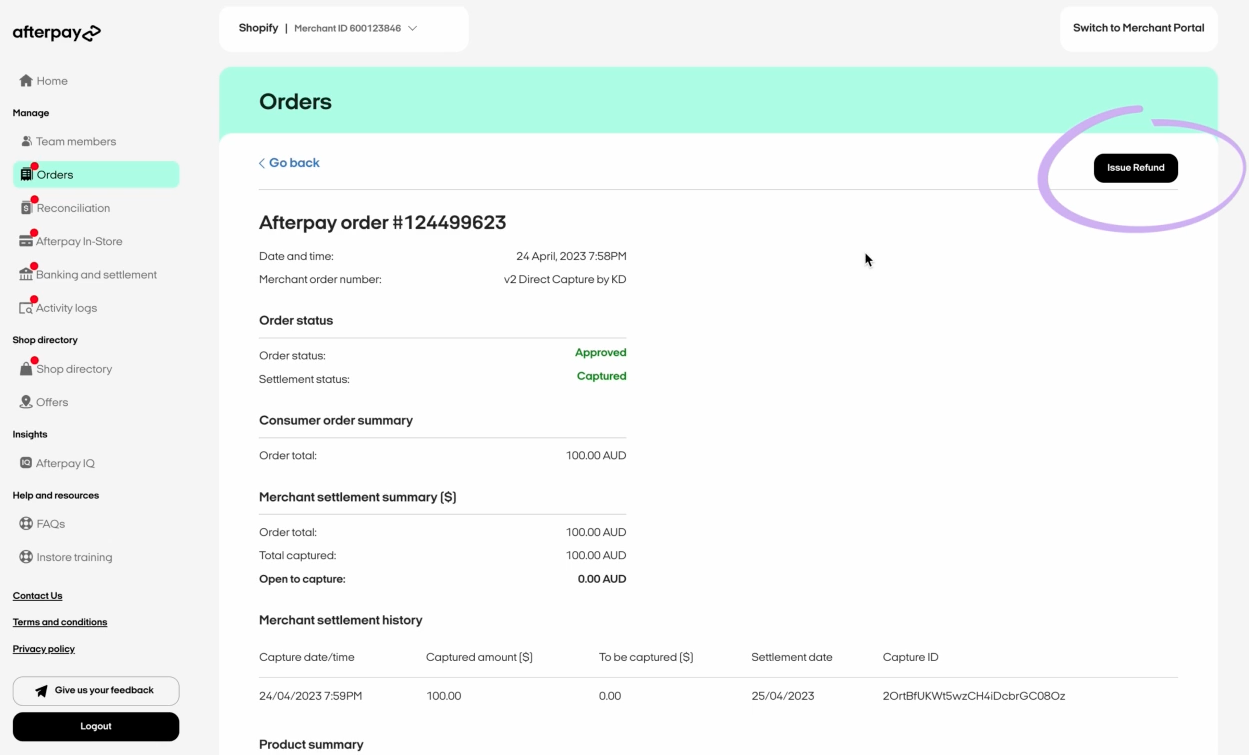Click the Activity logs icon

pos(26,308)
